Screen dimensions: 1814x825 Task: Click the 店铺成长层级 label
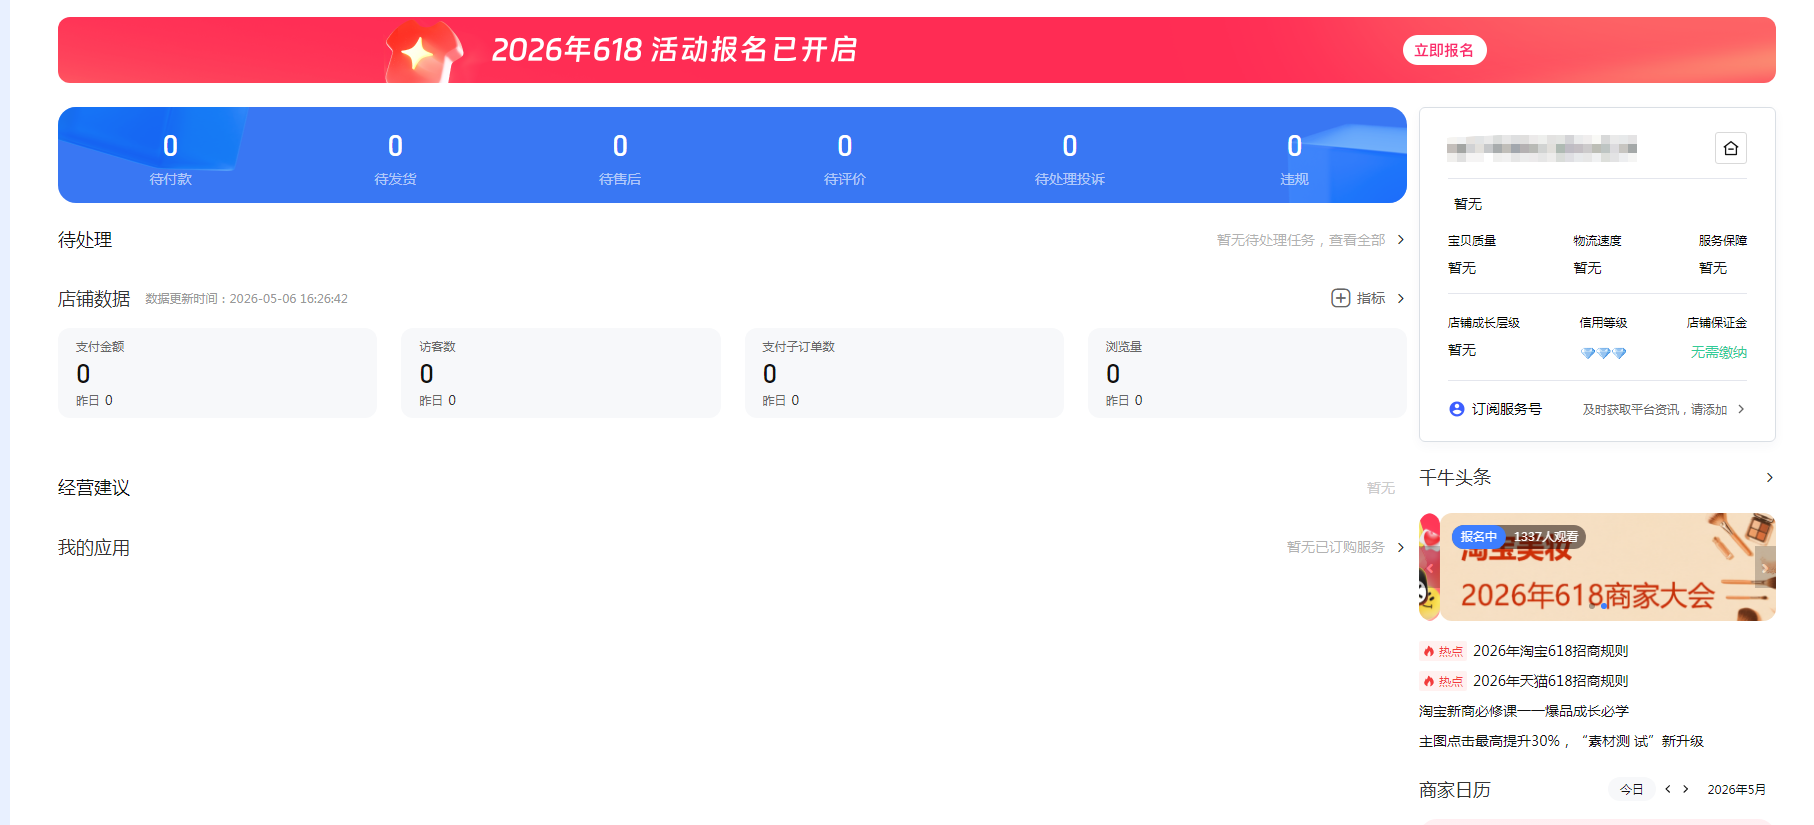[x=1484, y=323]
